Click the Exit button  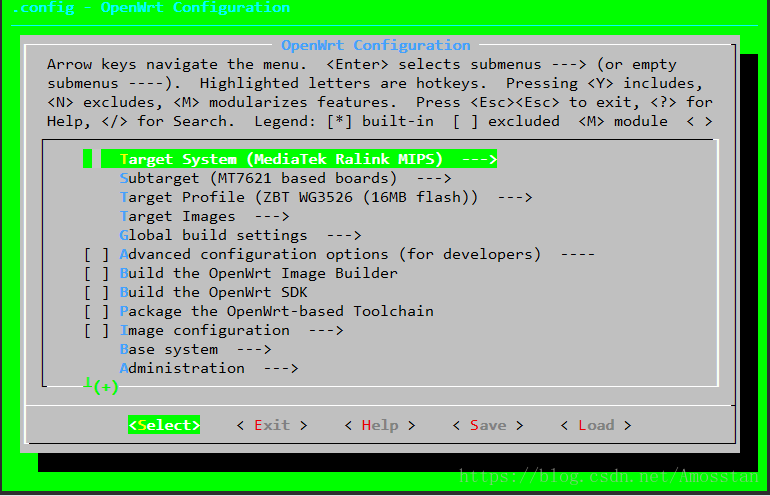click(272, 425)
